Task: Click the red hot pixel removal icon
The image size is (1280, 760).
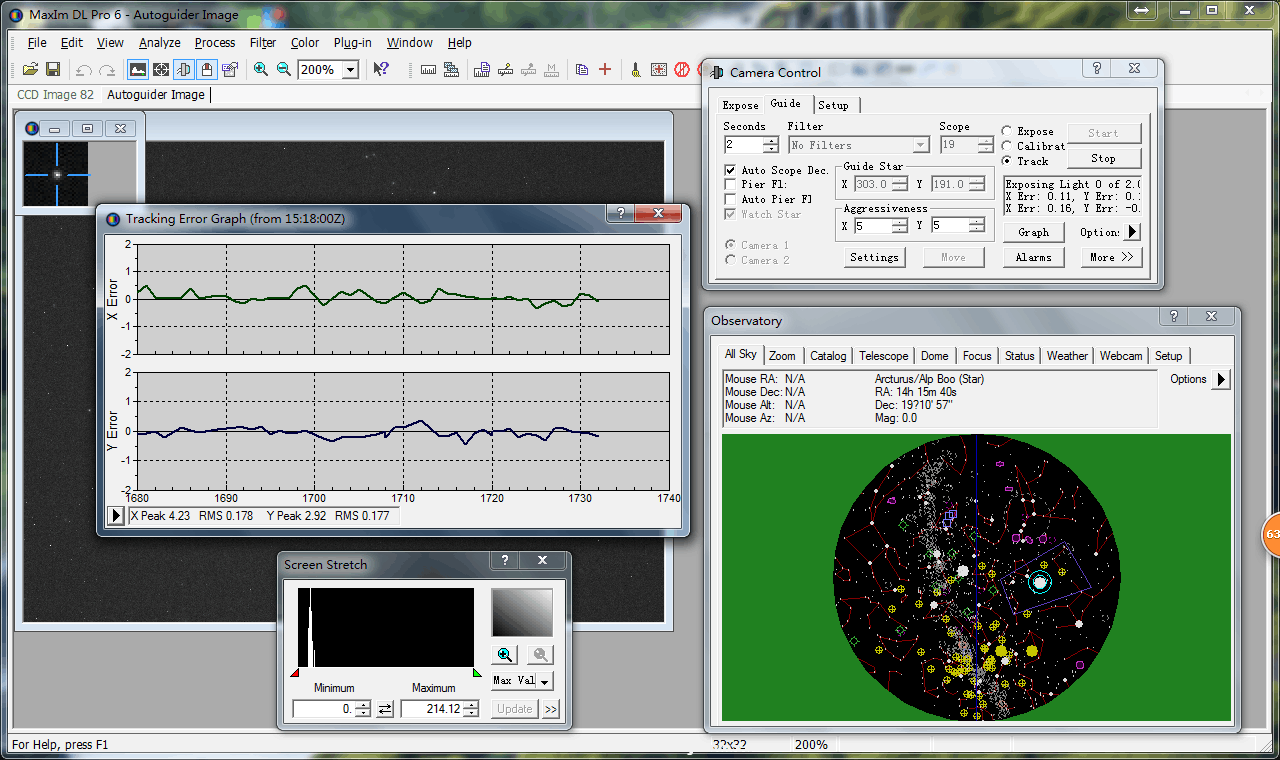Action: pyautogui.click(x=659, y=70)
